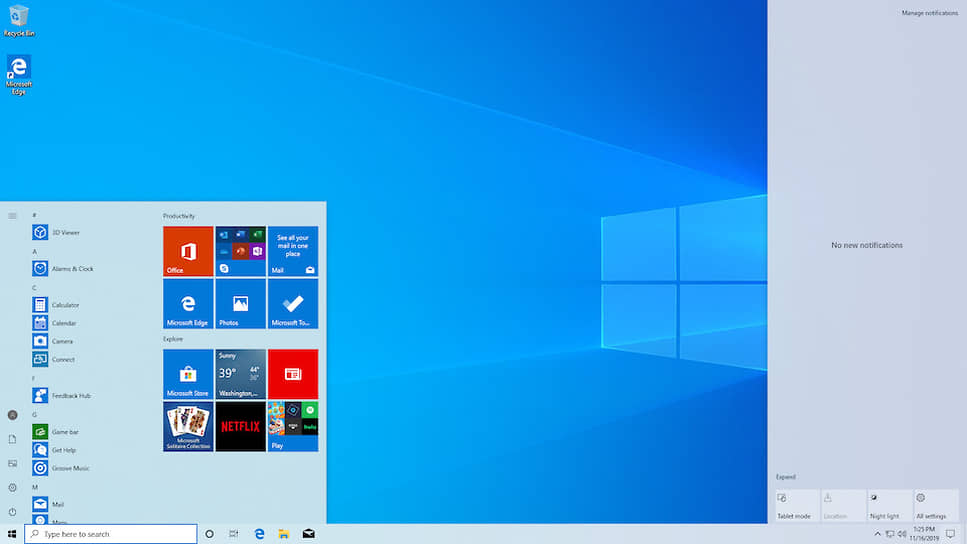Open Groove Music from the app list

[x=70, y=468]
